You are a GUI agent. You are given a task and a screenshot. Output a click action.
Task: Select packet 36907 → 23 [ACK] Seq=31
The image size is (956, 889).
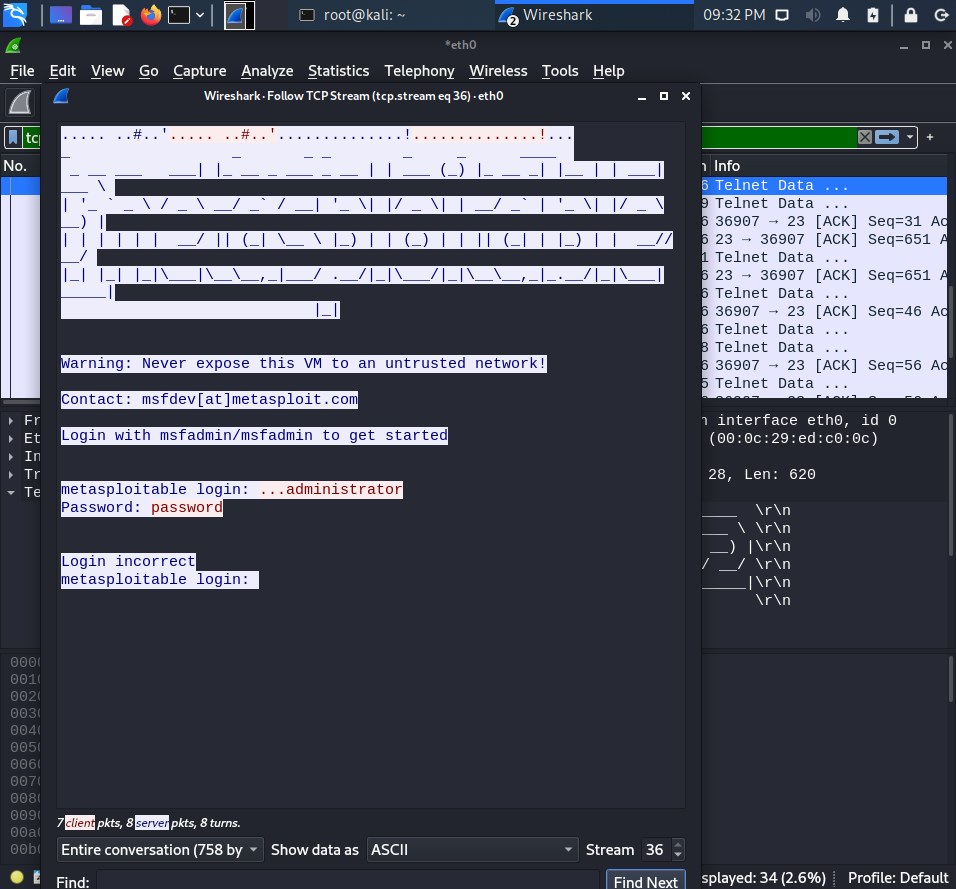824,221
